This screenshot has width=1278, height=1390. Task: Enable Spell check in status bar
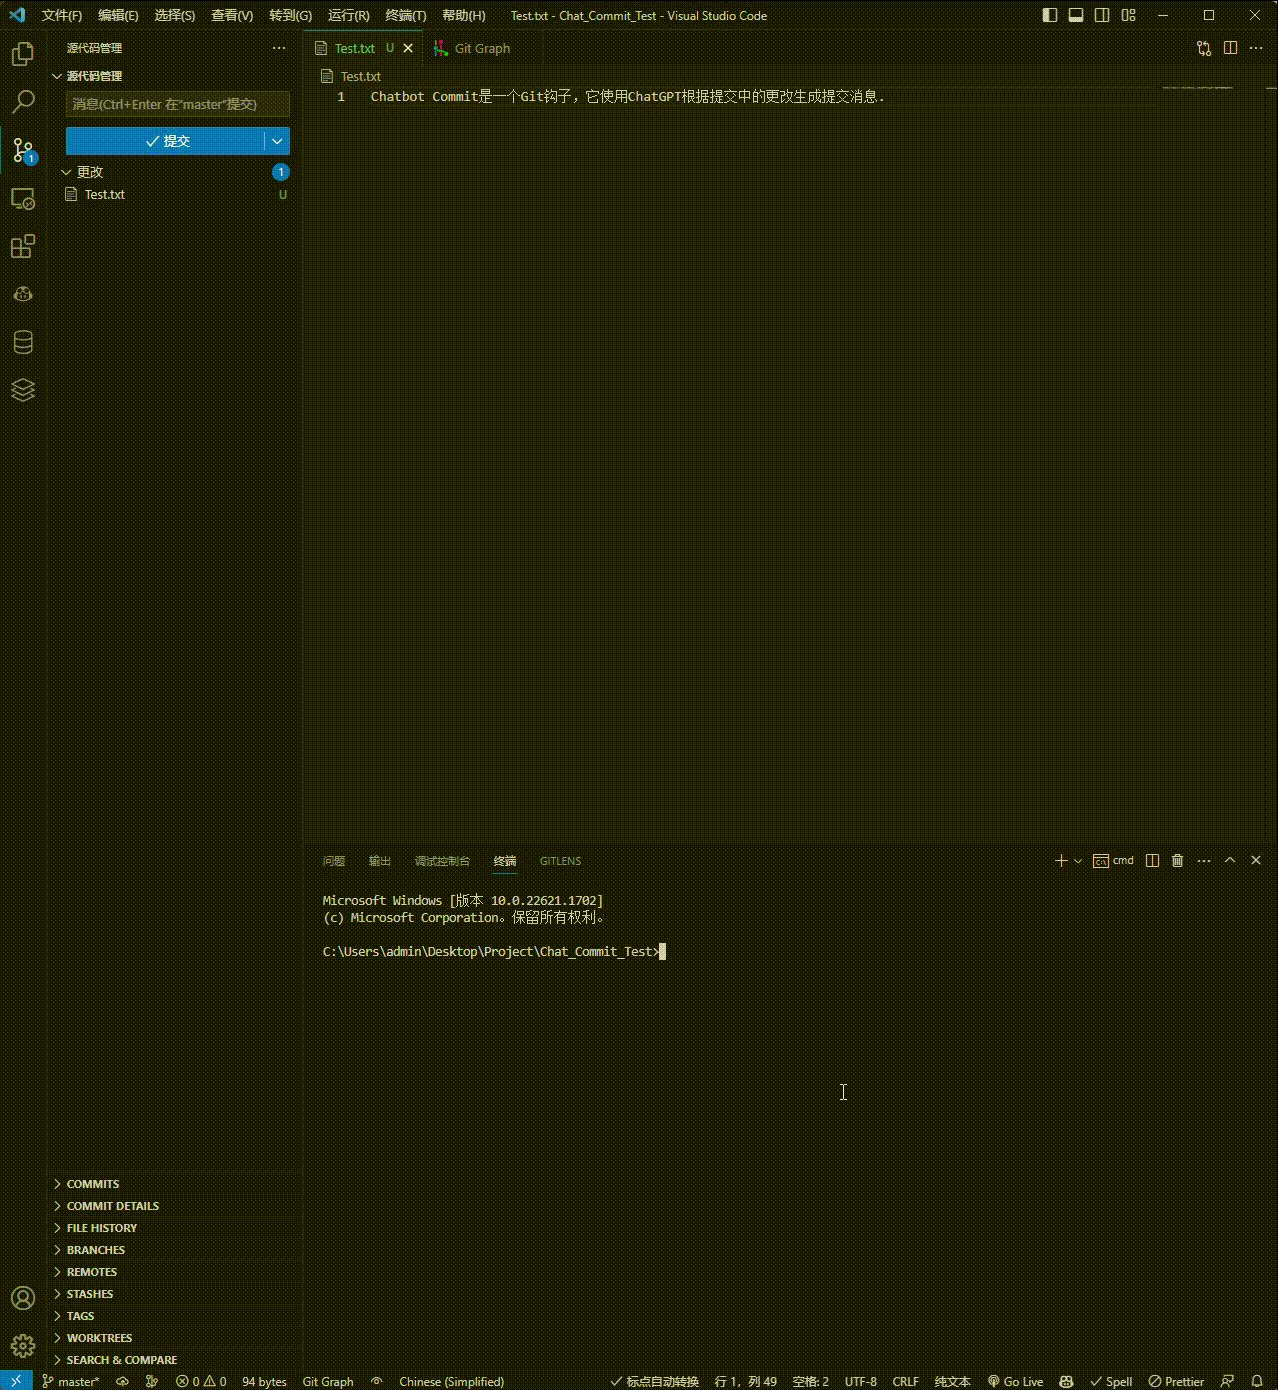coord(1111,1381)
